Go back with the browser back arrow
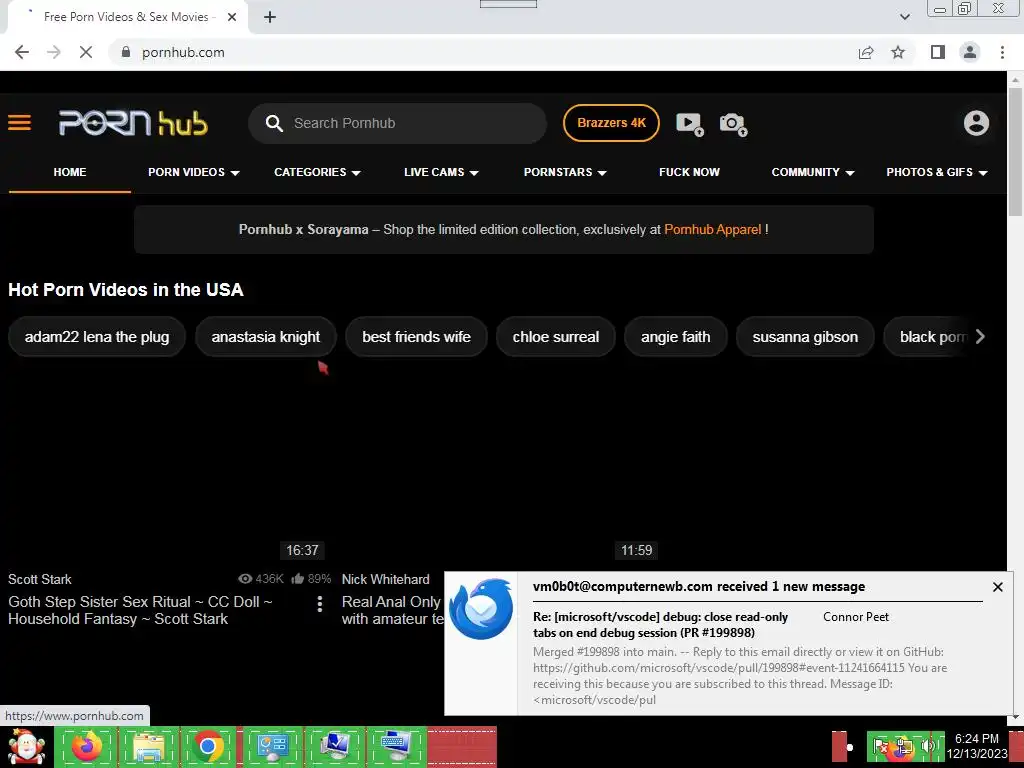This screenshot has height=768, width=1024. pos(22,52)
